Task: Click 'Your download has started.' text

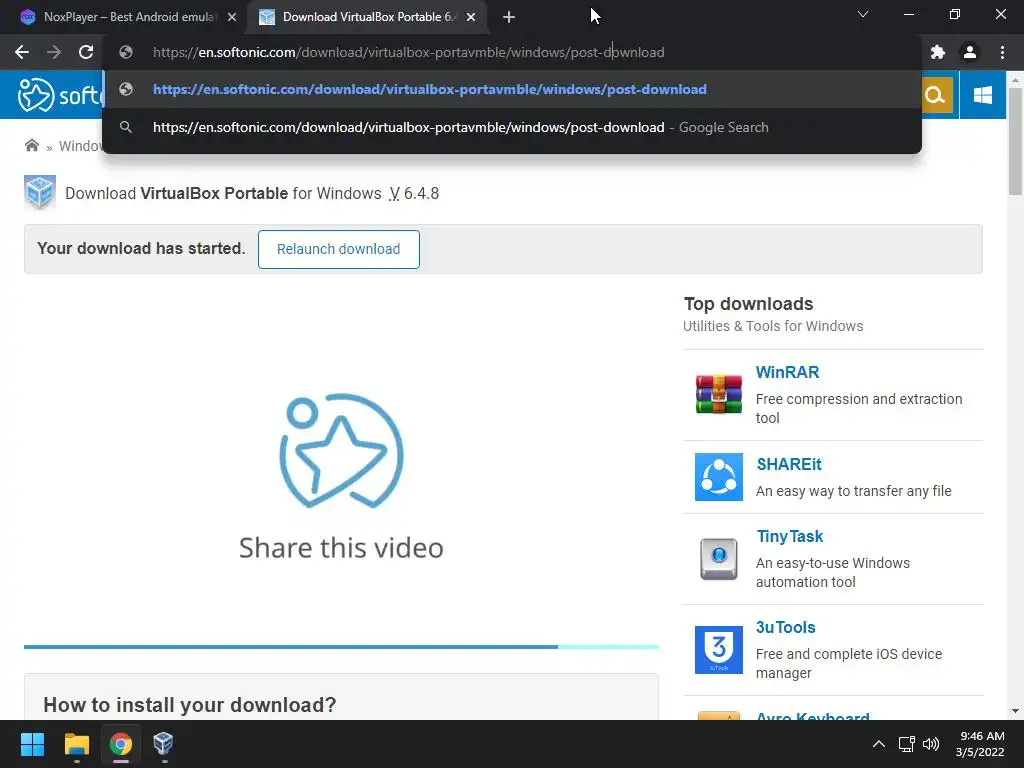Action: 141,248
